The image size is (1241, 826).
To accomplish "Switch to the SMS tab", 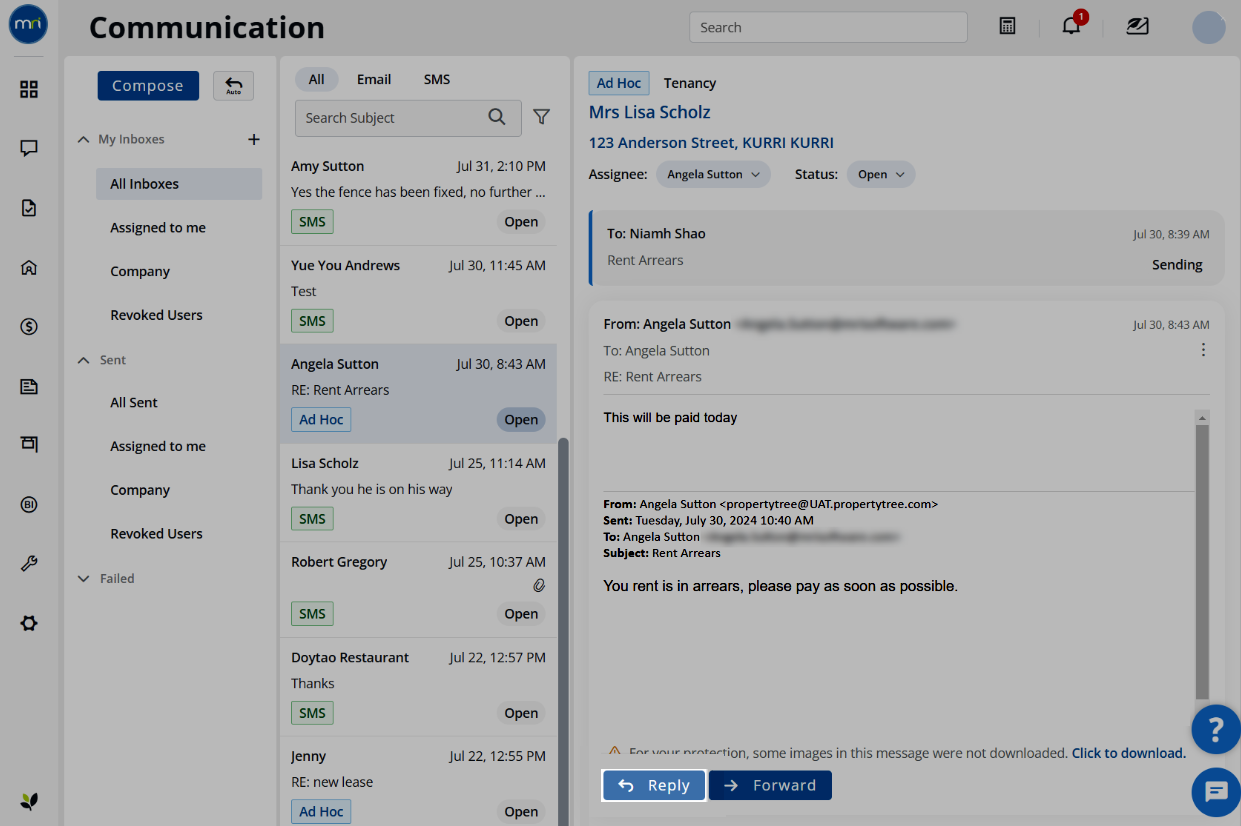I will (437, 79).
